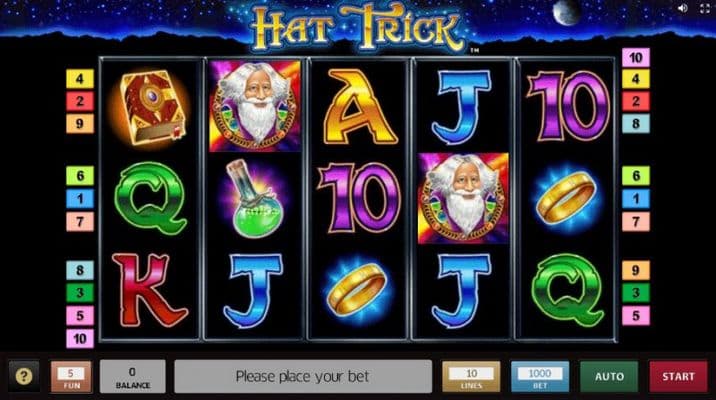The height and width of the screenshot is (400, 716).
Task: Select the golden A symbol on reel three
Action: click(359, 107)
